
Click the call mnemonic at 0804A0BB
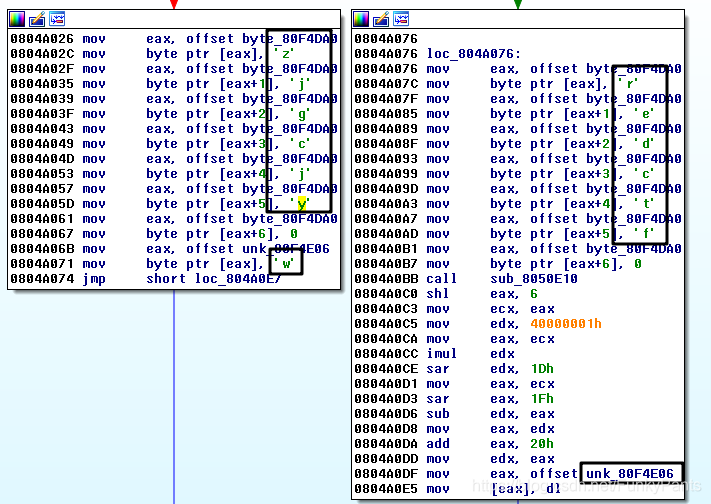442,279
